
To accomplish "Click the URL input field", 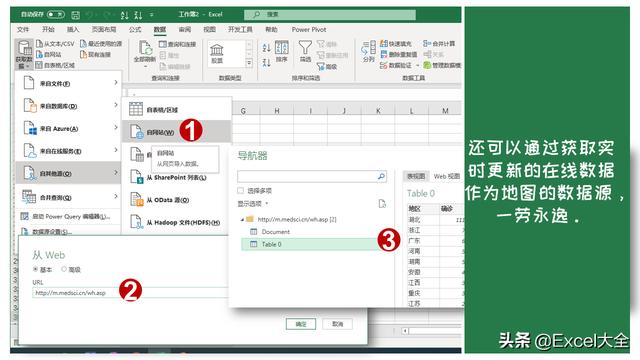I will coord(131,293).
